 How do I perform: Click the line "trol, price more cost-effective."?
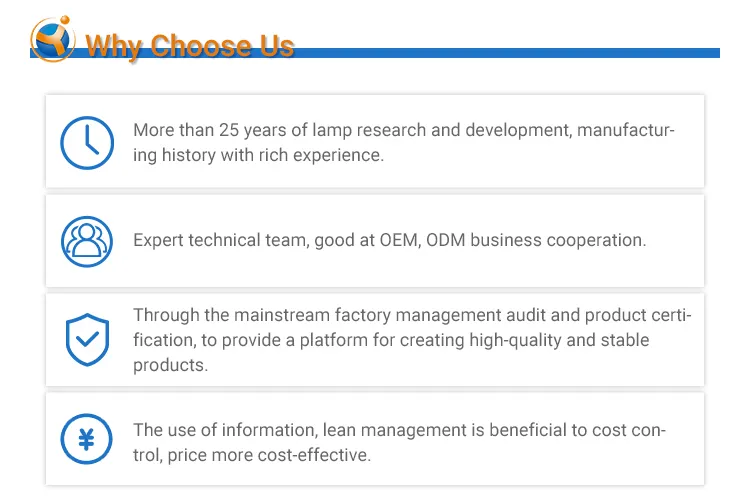[251, 455]
